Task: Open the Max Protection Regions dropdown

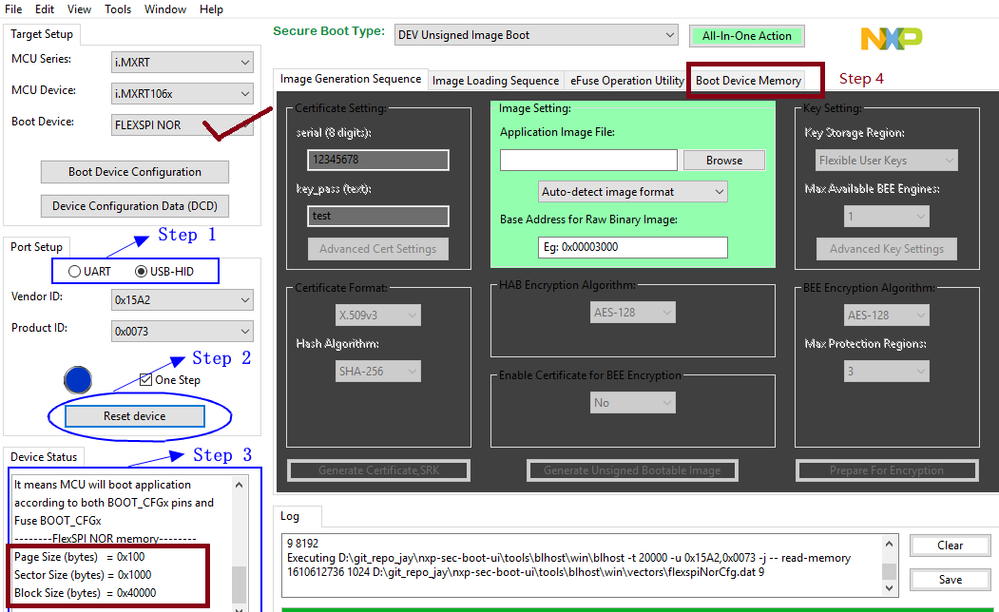Action: point(886,371)
